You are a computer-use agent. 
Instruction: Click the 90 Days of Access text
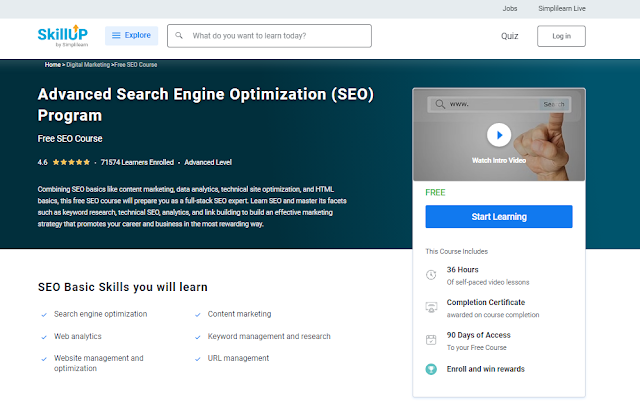pyautogui.click(x=478, y=335)
